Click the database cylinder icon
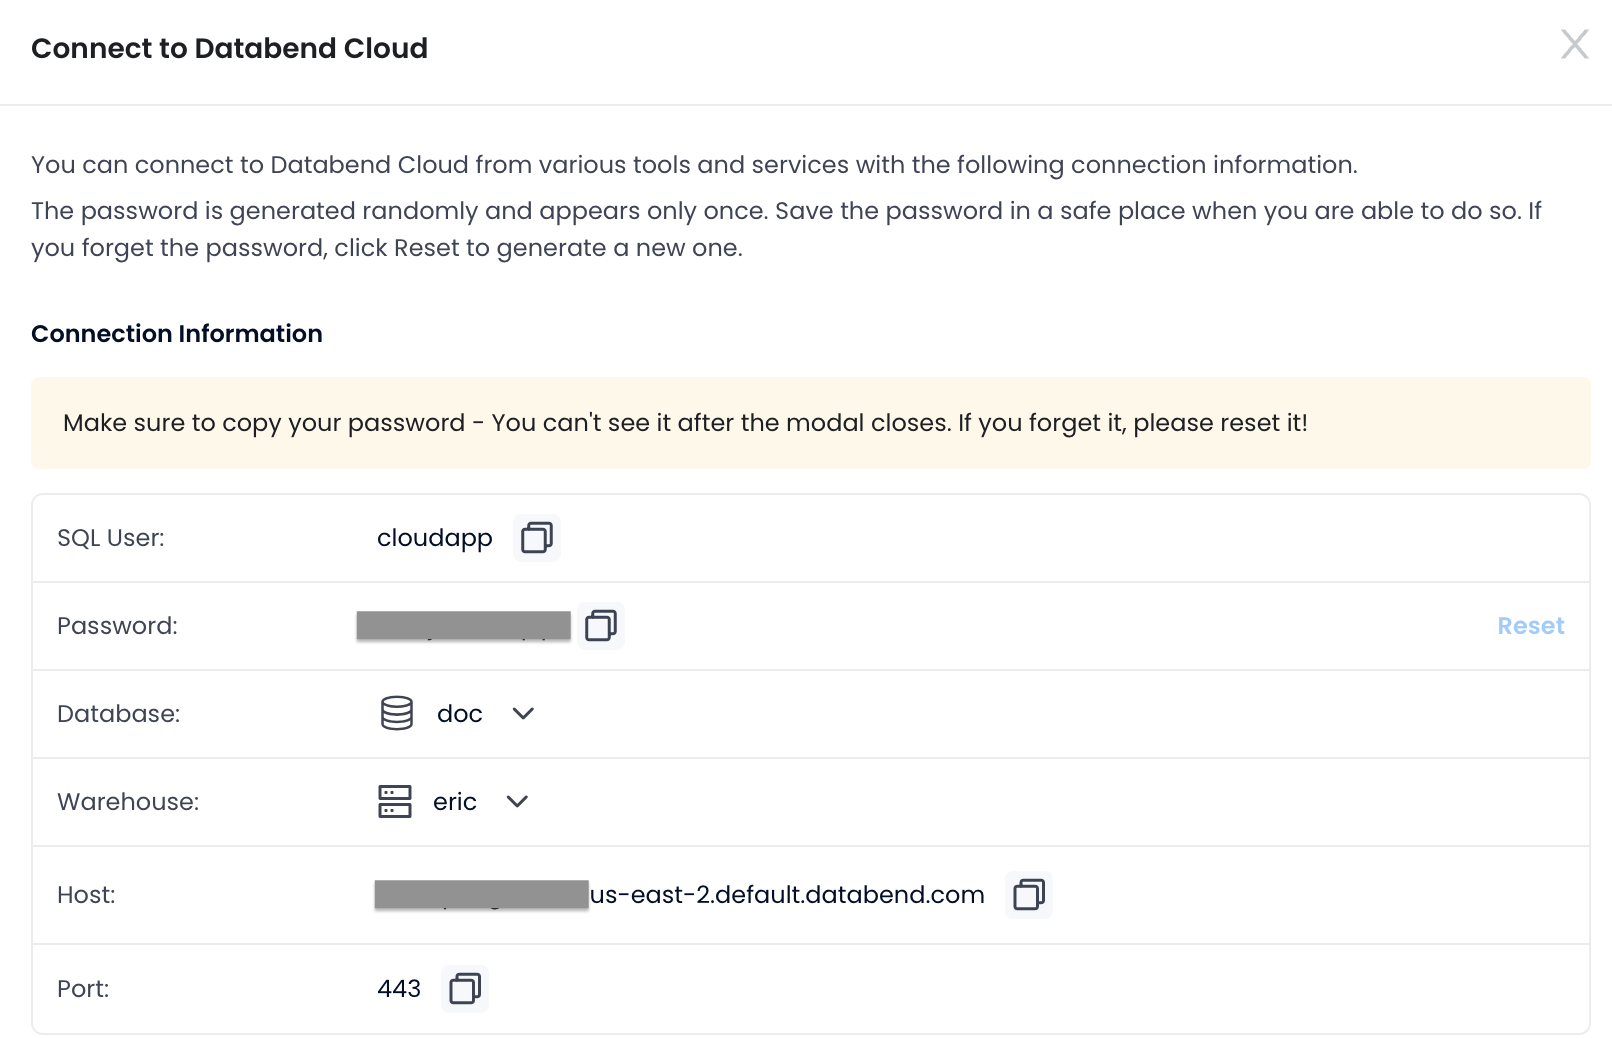The width and height of the screenshot is (1612, 1038). point(397,714)
